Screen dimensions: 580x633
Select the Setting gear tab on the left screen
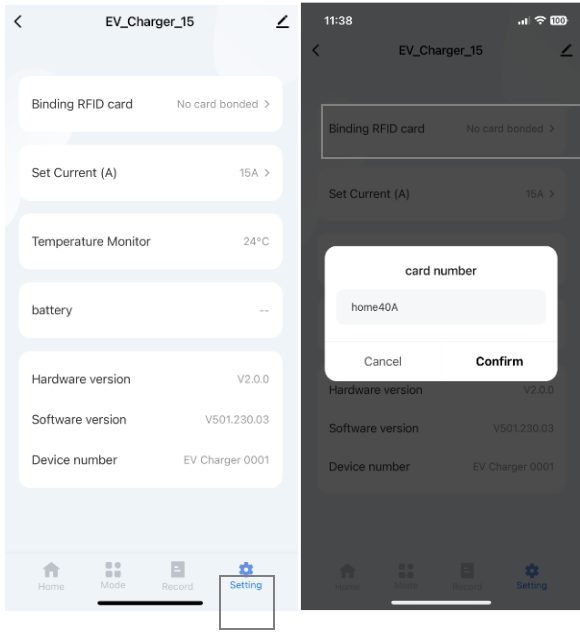(246, 576)
